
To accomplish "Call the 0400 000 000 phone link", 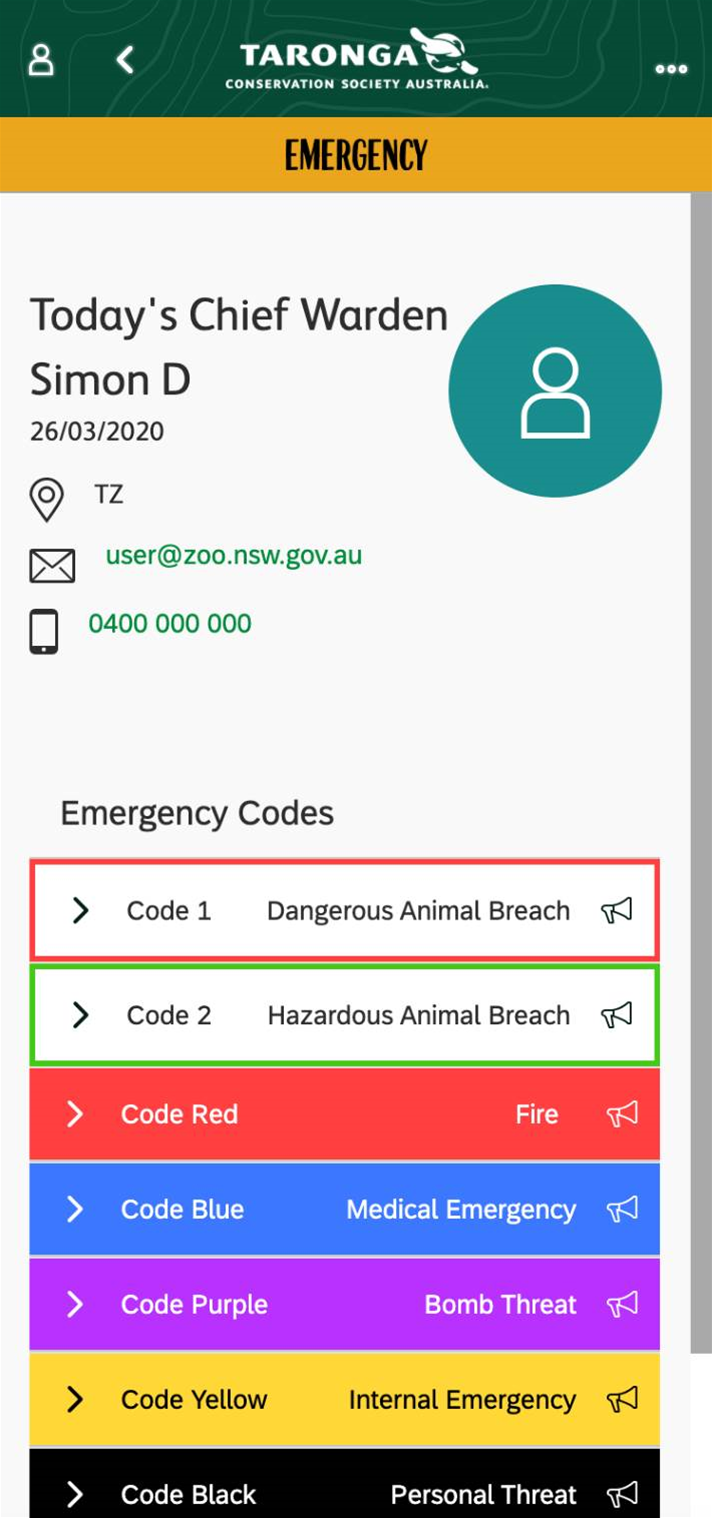I will click(170, 624).
